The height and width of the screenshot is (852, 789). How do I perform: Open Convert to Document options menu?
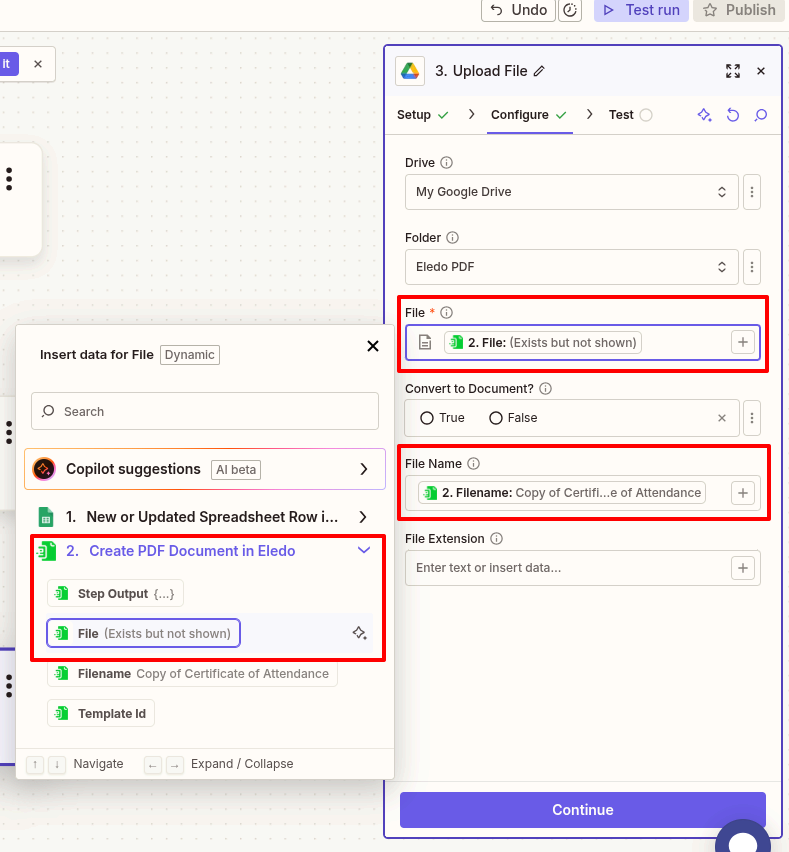coord(752,418)
